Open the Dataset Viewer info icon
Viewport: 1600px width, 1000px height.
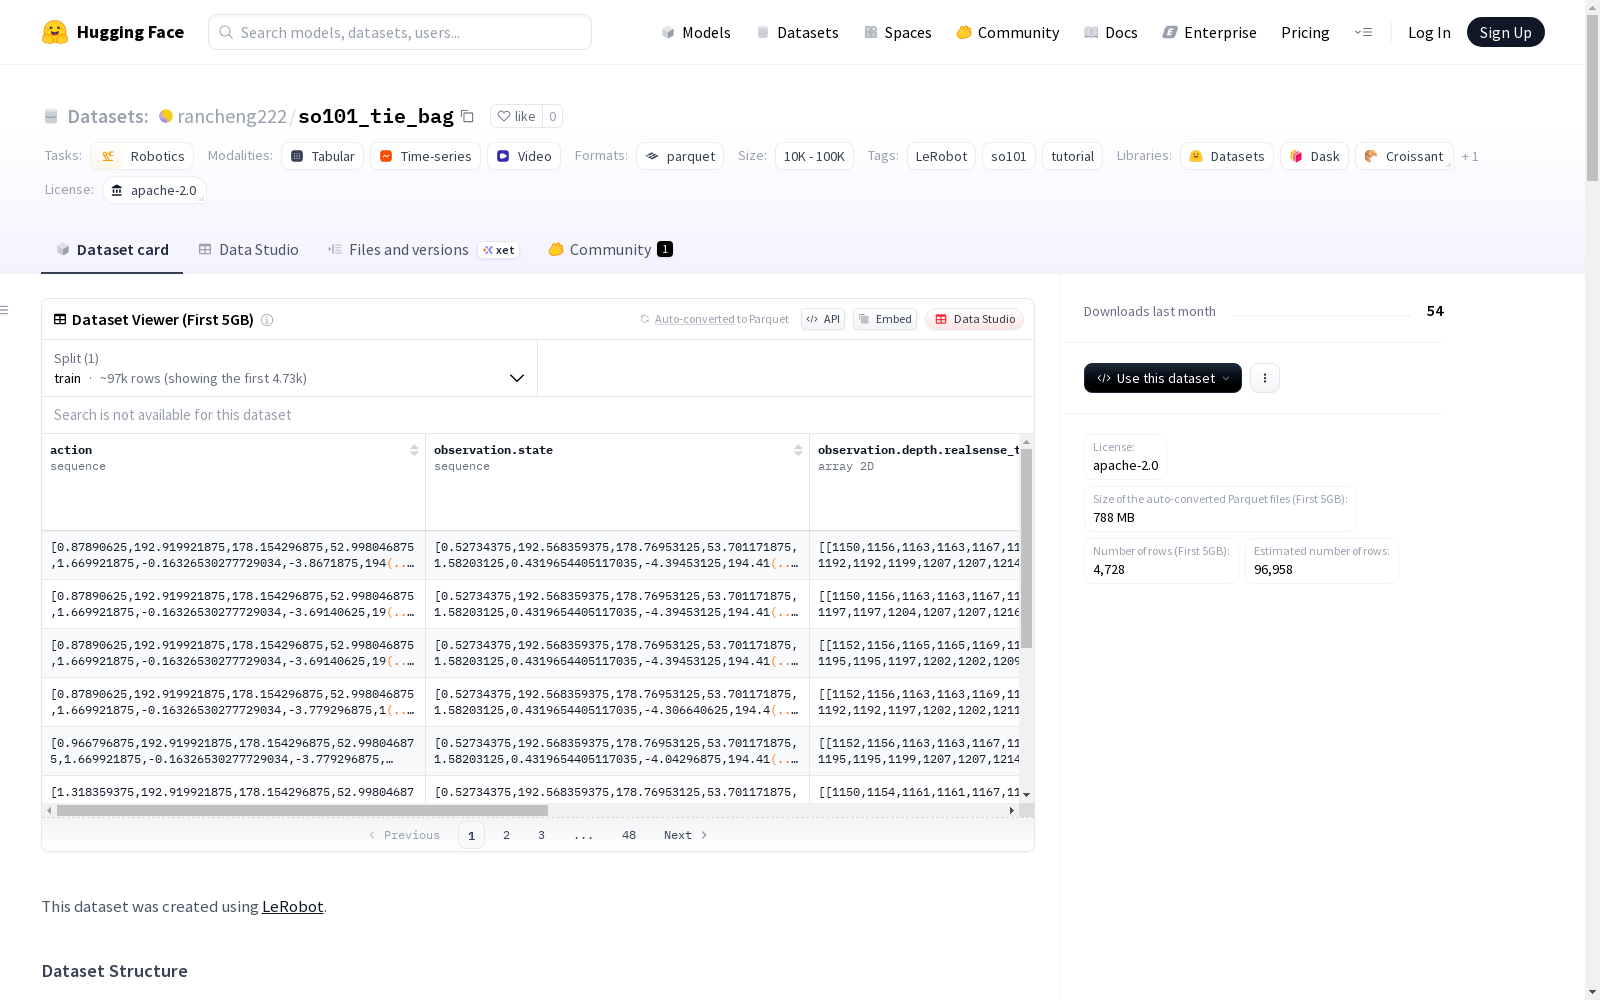267,320
